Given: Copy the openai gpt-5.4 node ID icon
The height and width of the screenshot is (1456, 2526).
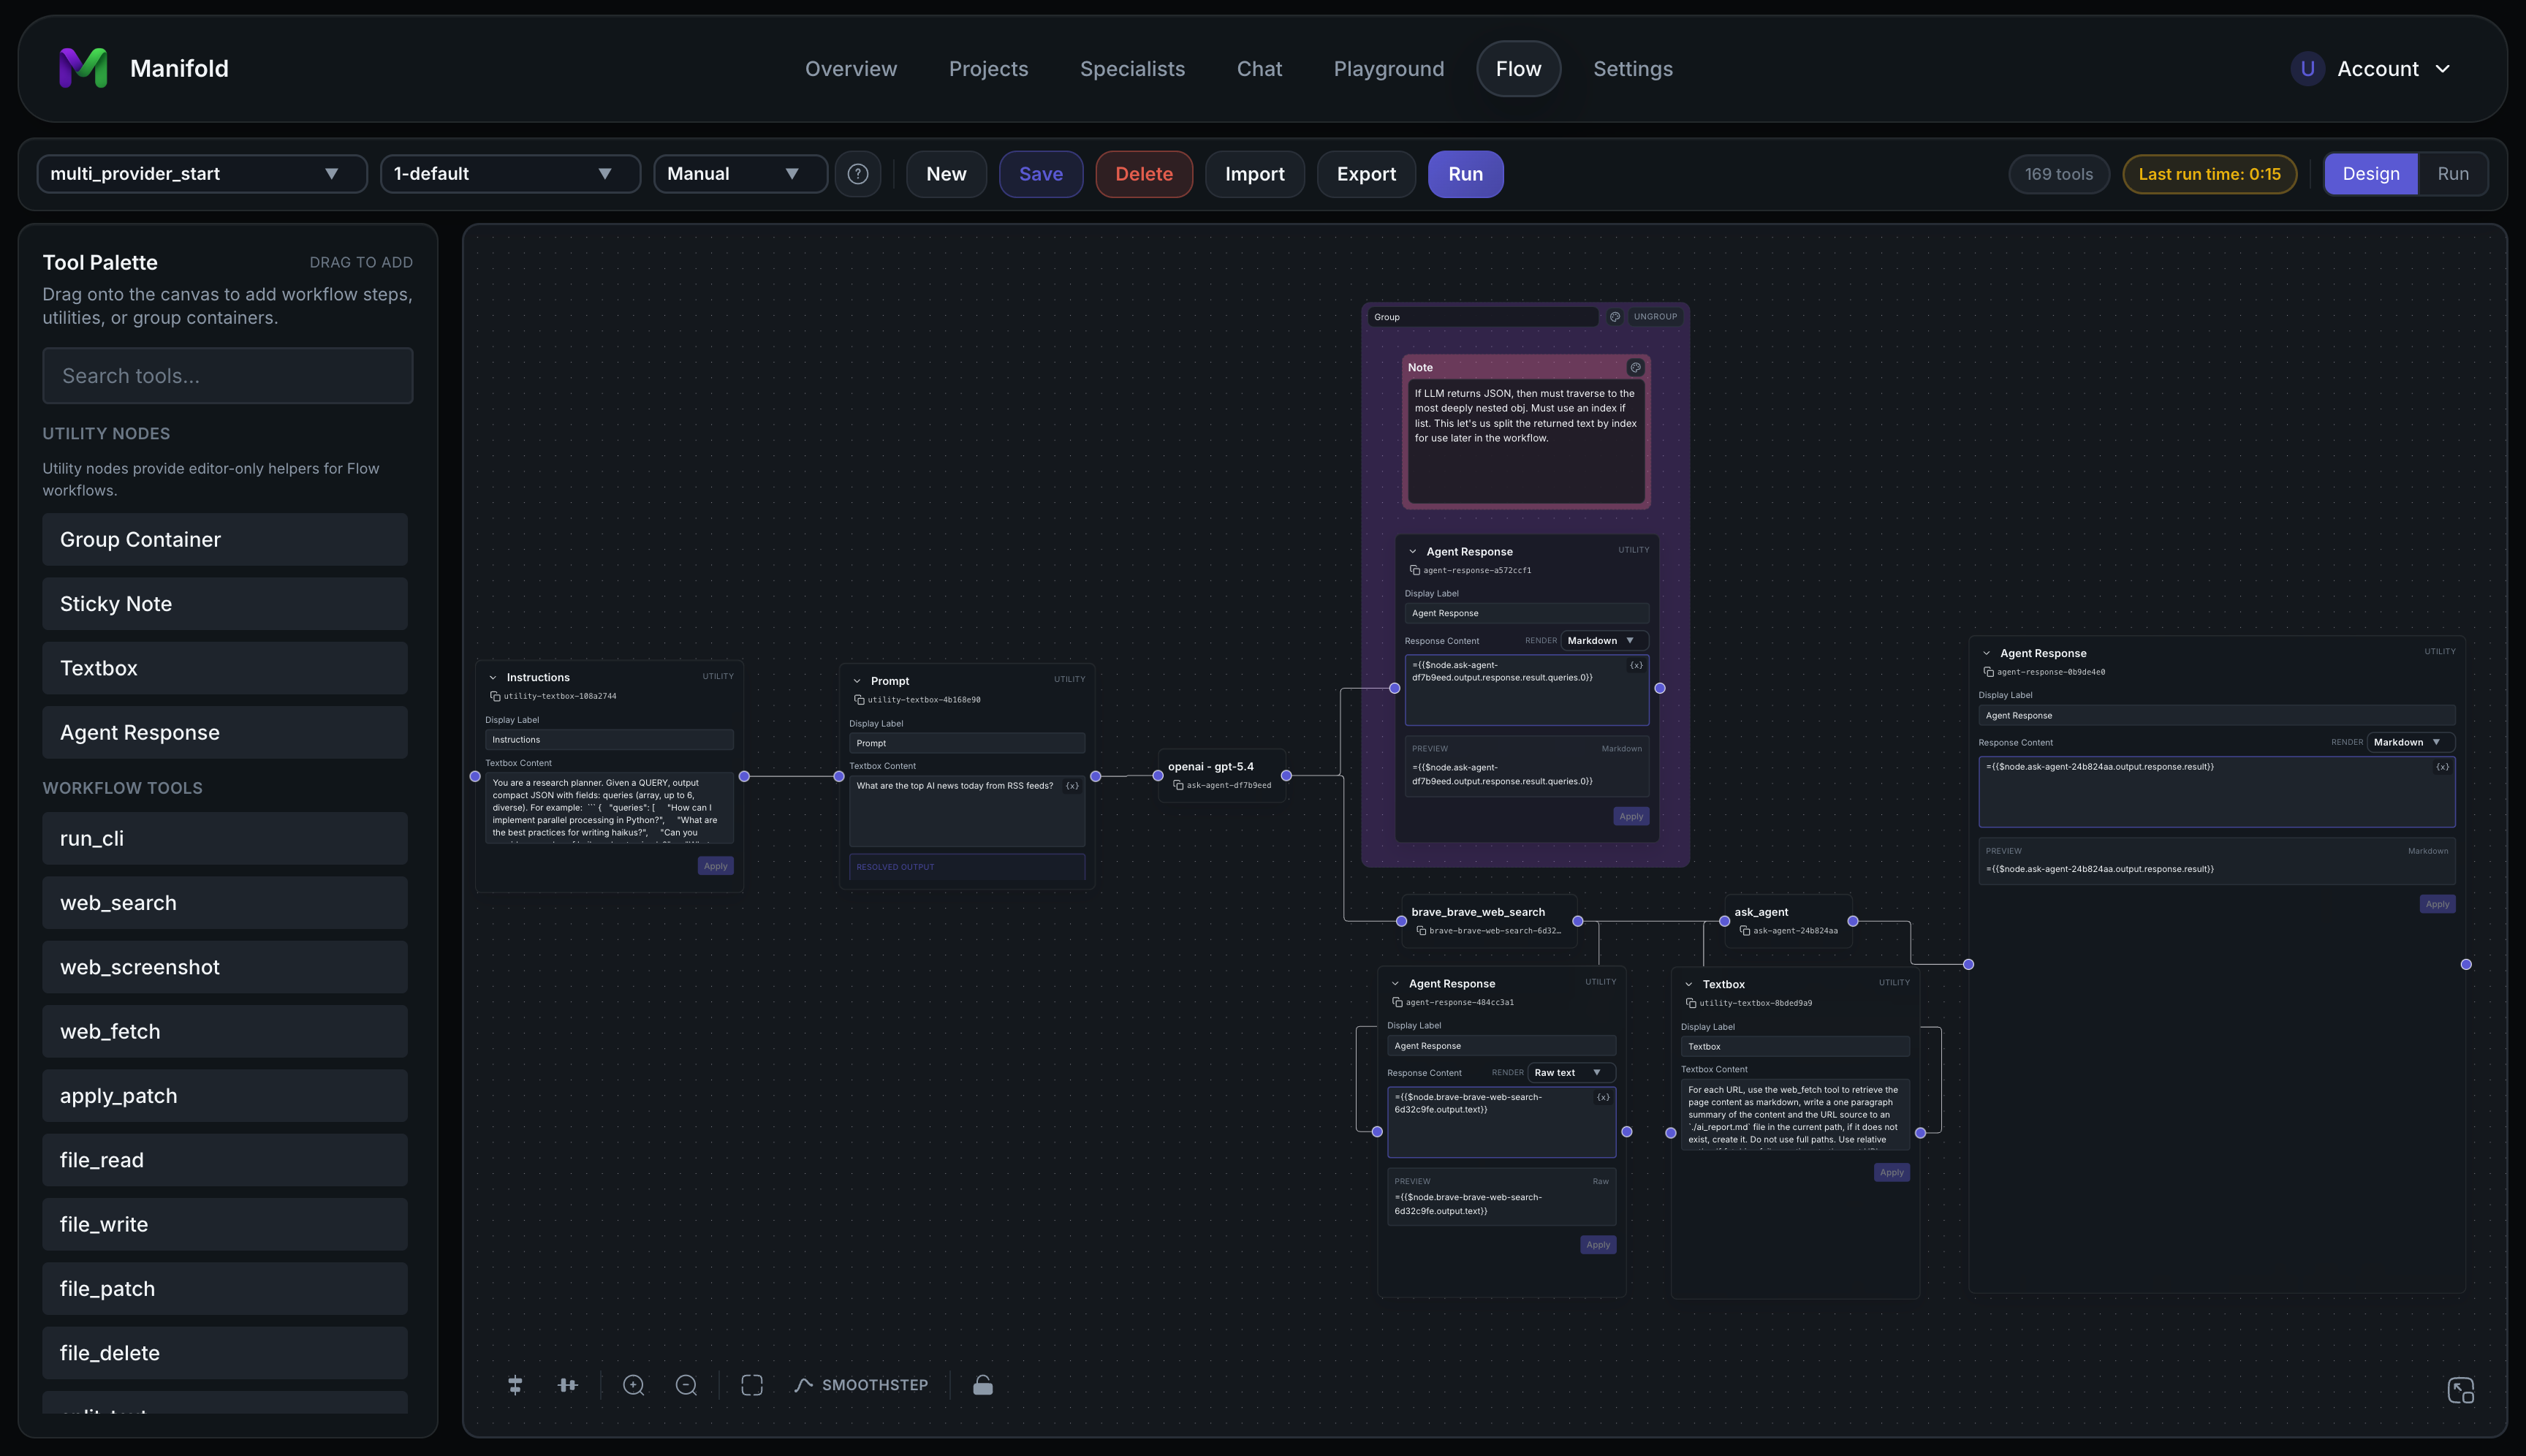Looking at the screenshot, I should pyautogui.click(x=1178, y=785).
